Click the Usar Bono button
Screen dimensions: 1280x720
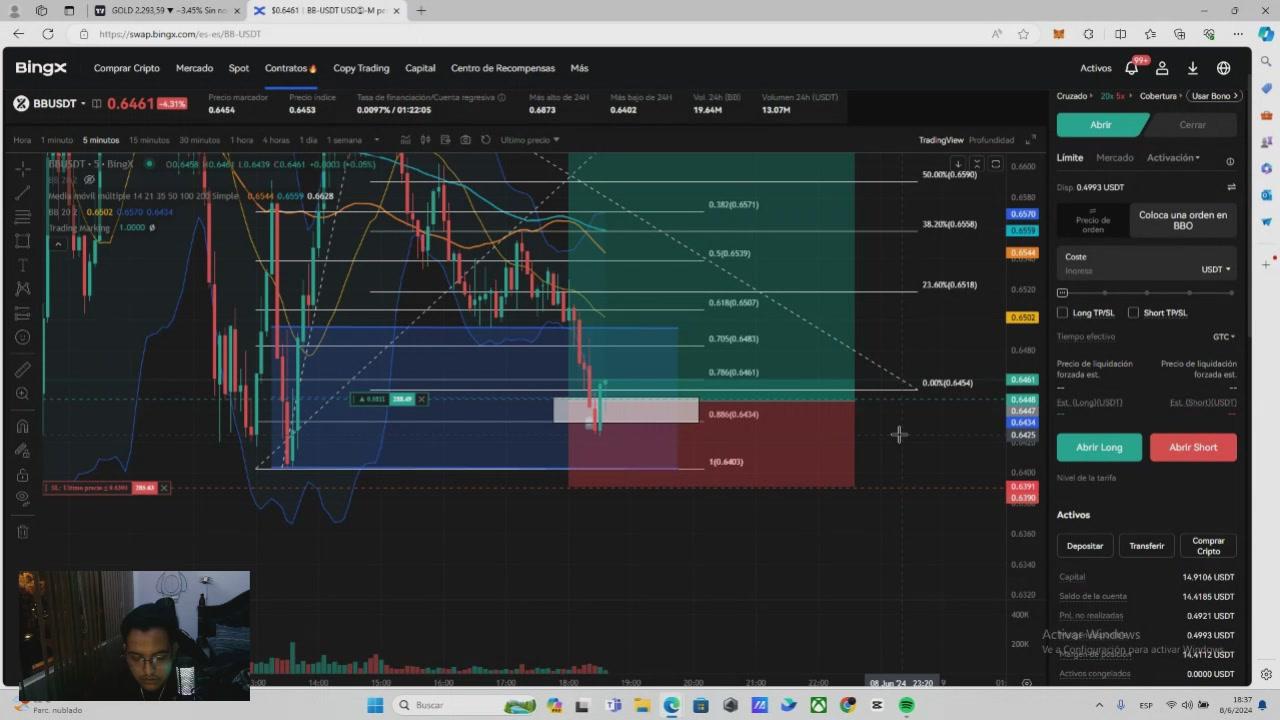[x=1214, y=96]
